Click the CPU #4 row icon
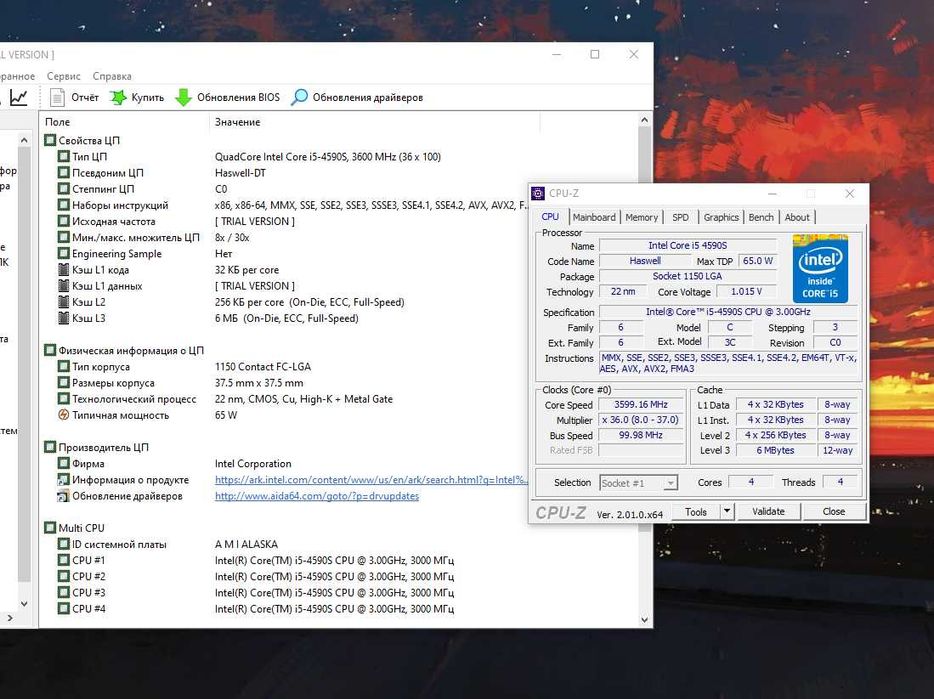Screen dimensions: 934x699 (x=64, y=608)
